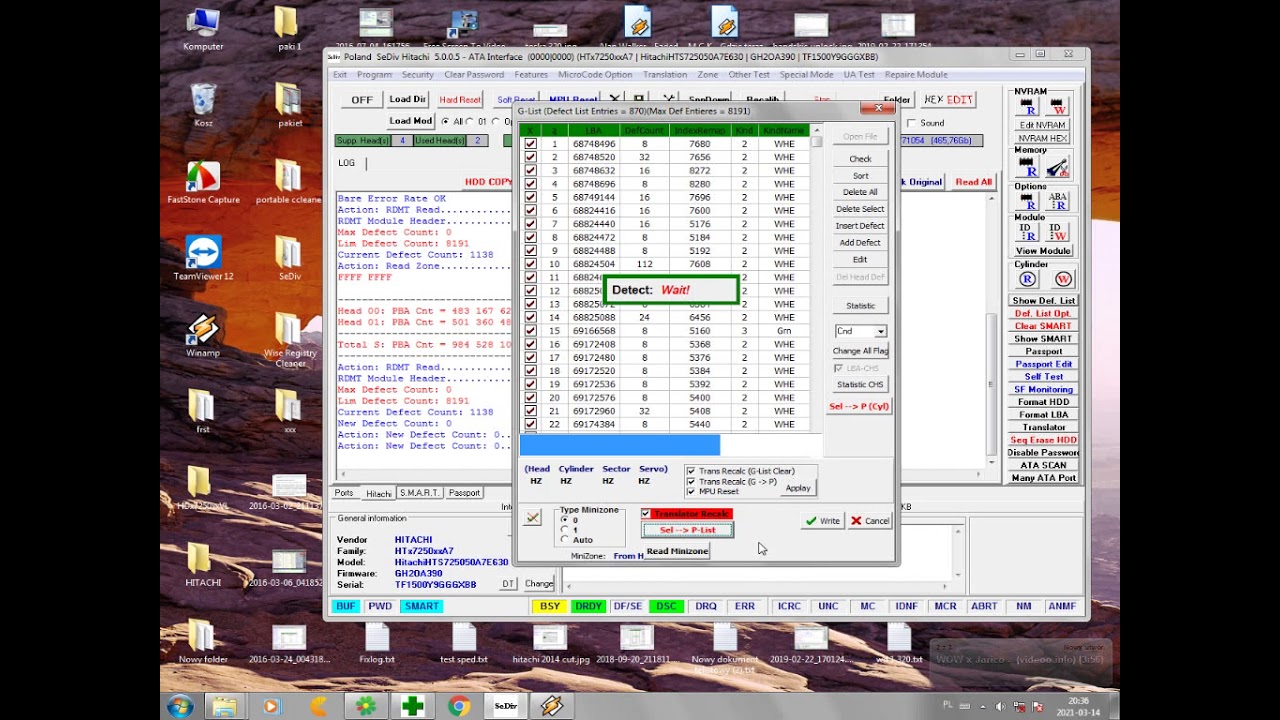The image size is (1280, 720).
Task: Click the Cancel button in G-List dialog
Action: (870, 521)
